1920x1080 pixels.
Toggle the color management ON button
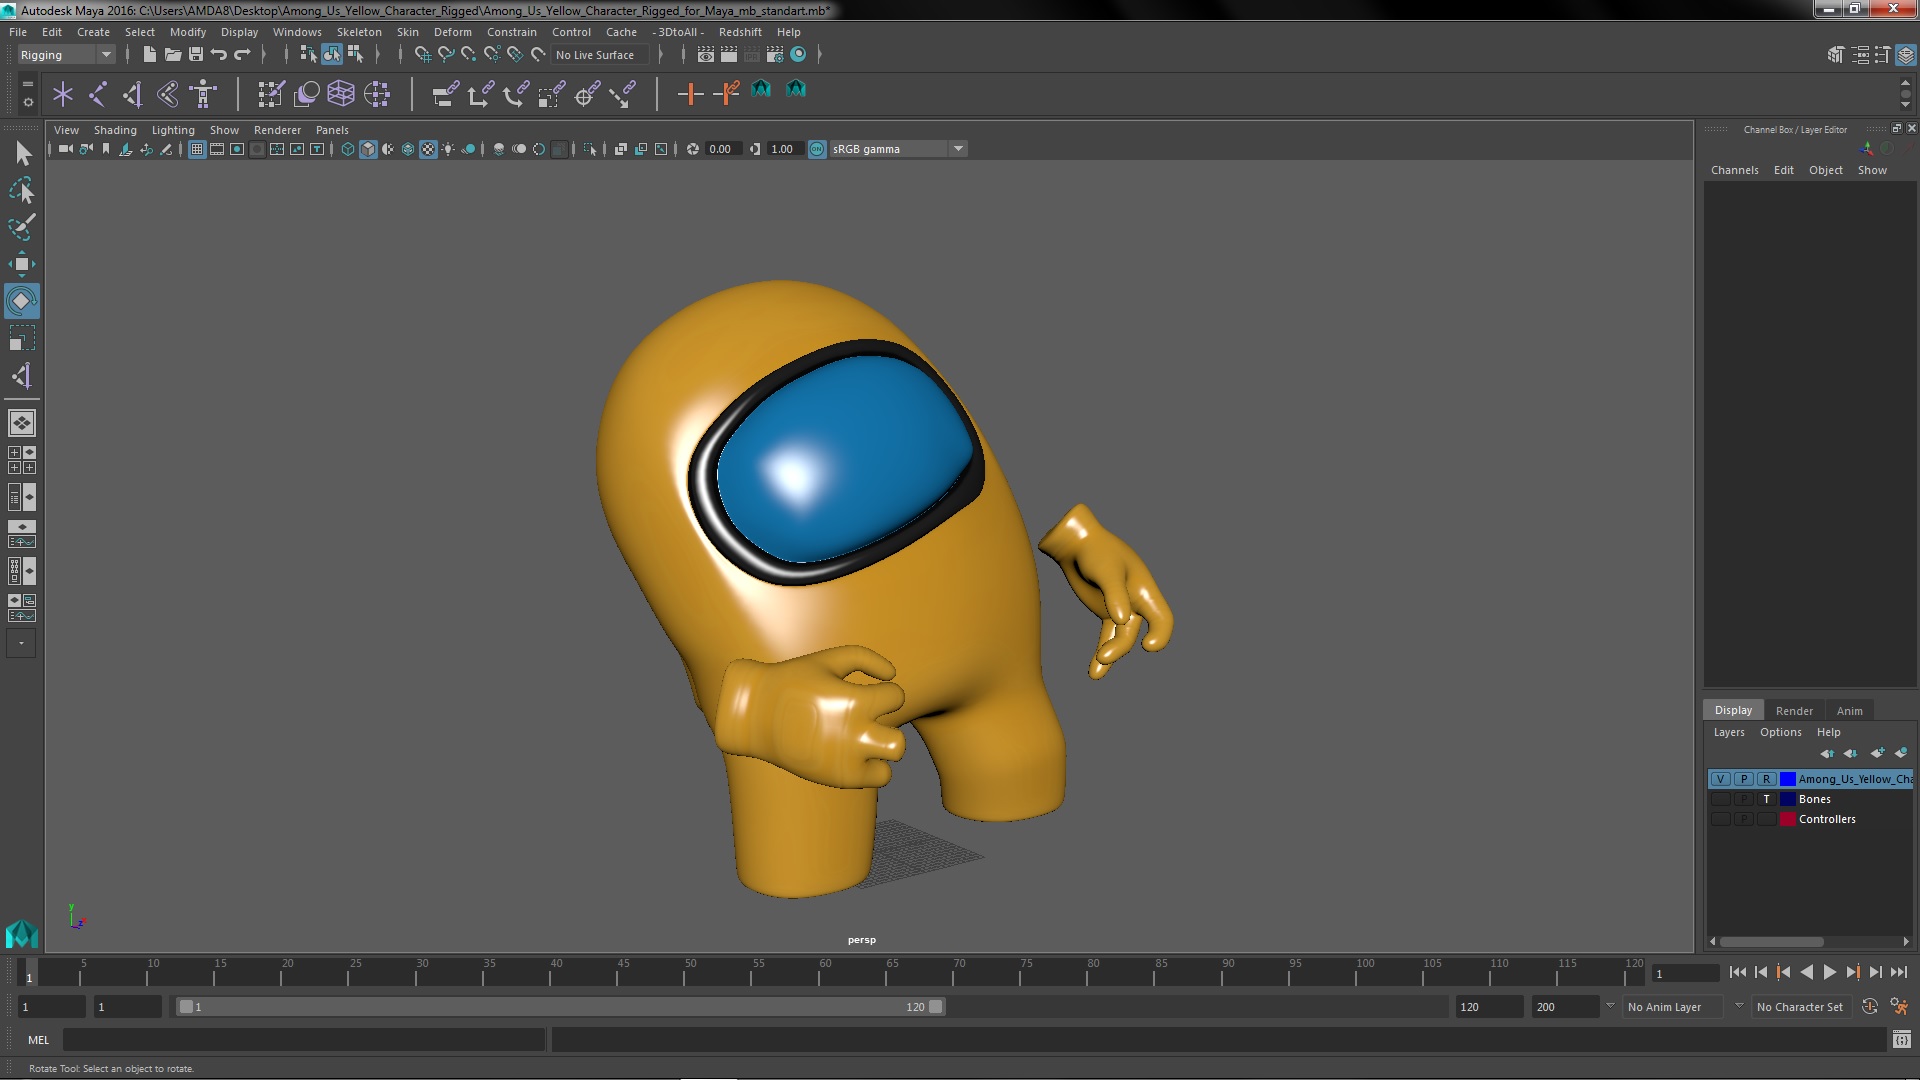[817, 149]
